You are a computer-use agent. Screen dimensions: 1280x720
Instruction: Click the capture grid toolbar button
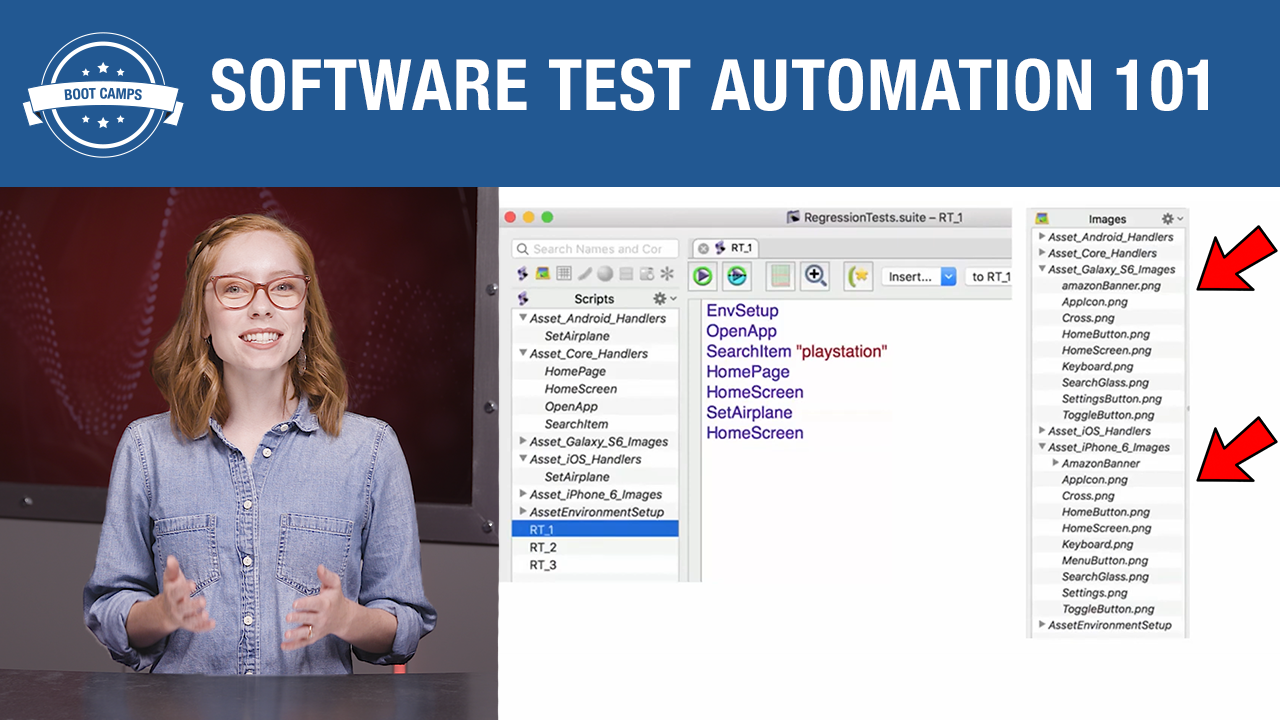[x=780, y=276]
